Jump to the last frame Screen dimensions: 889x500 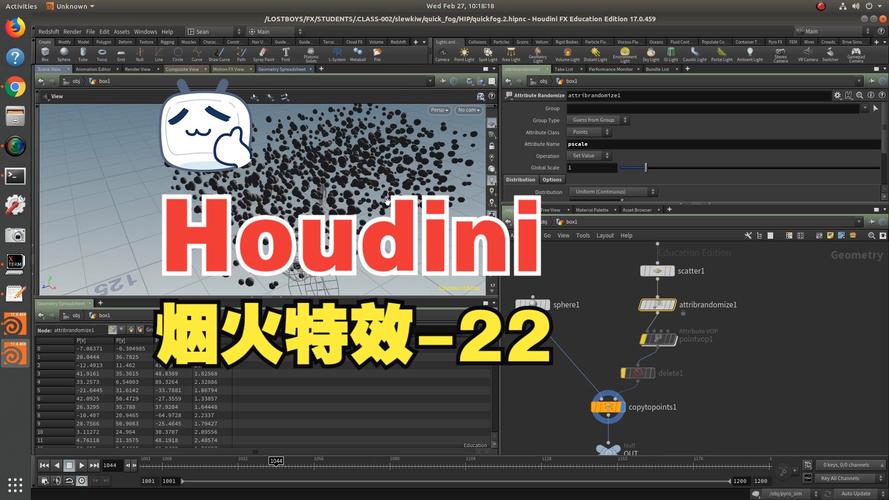tap(94, 465)
